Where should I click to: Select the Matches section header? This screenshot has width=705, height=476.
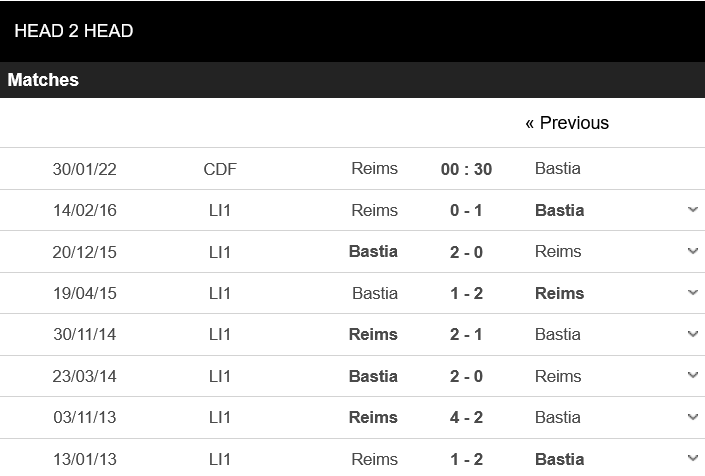click(x=43, y=80)
